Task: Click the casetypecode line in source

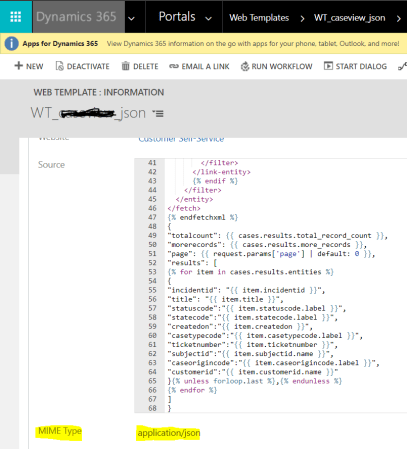Action: [265, 335]
